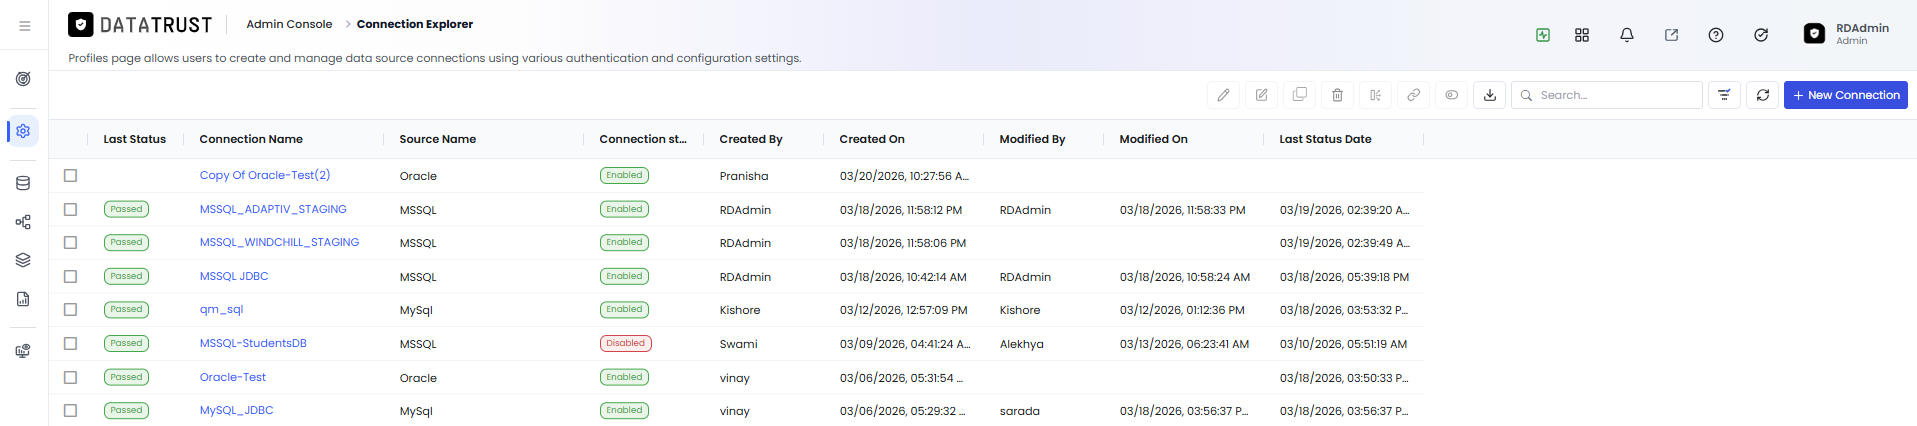Click the refresh-check icon in header
The image size is (1917, 426).
point(1761,35)
